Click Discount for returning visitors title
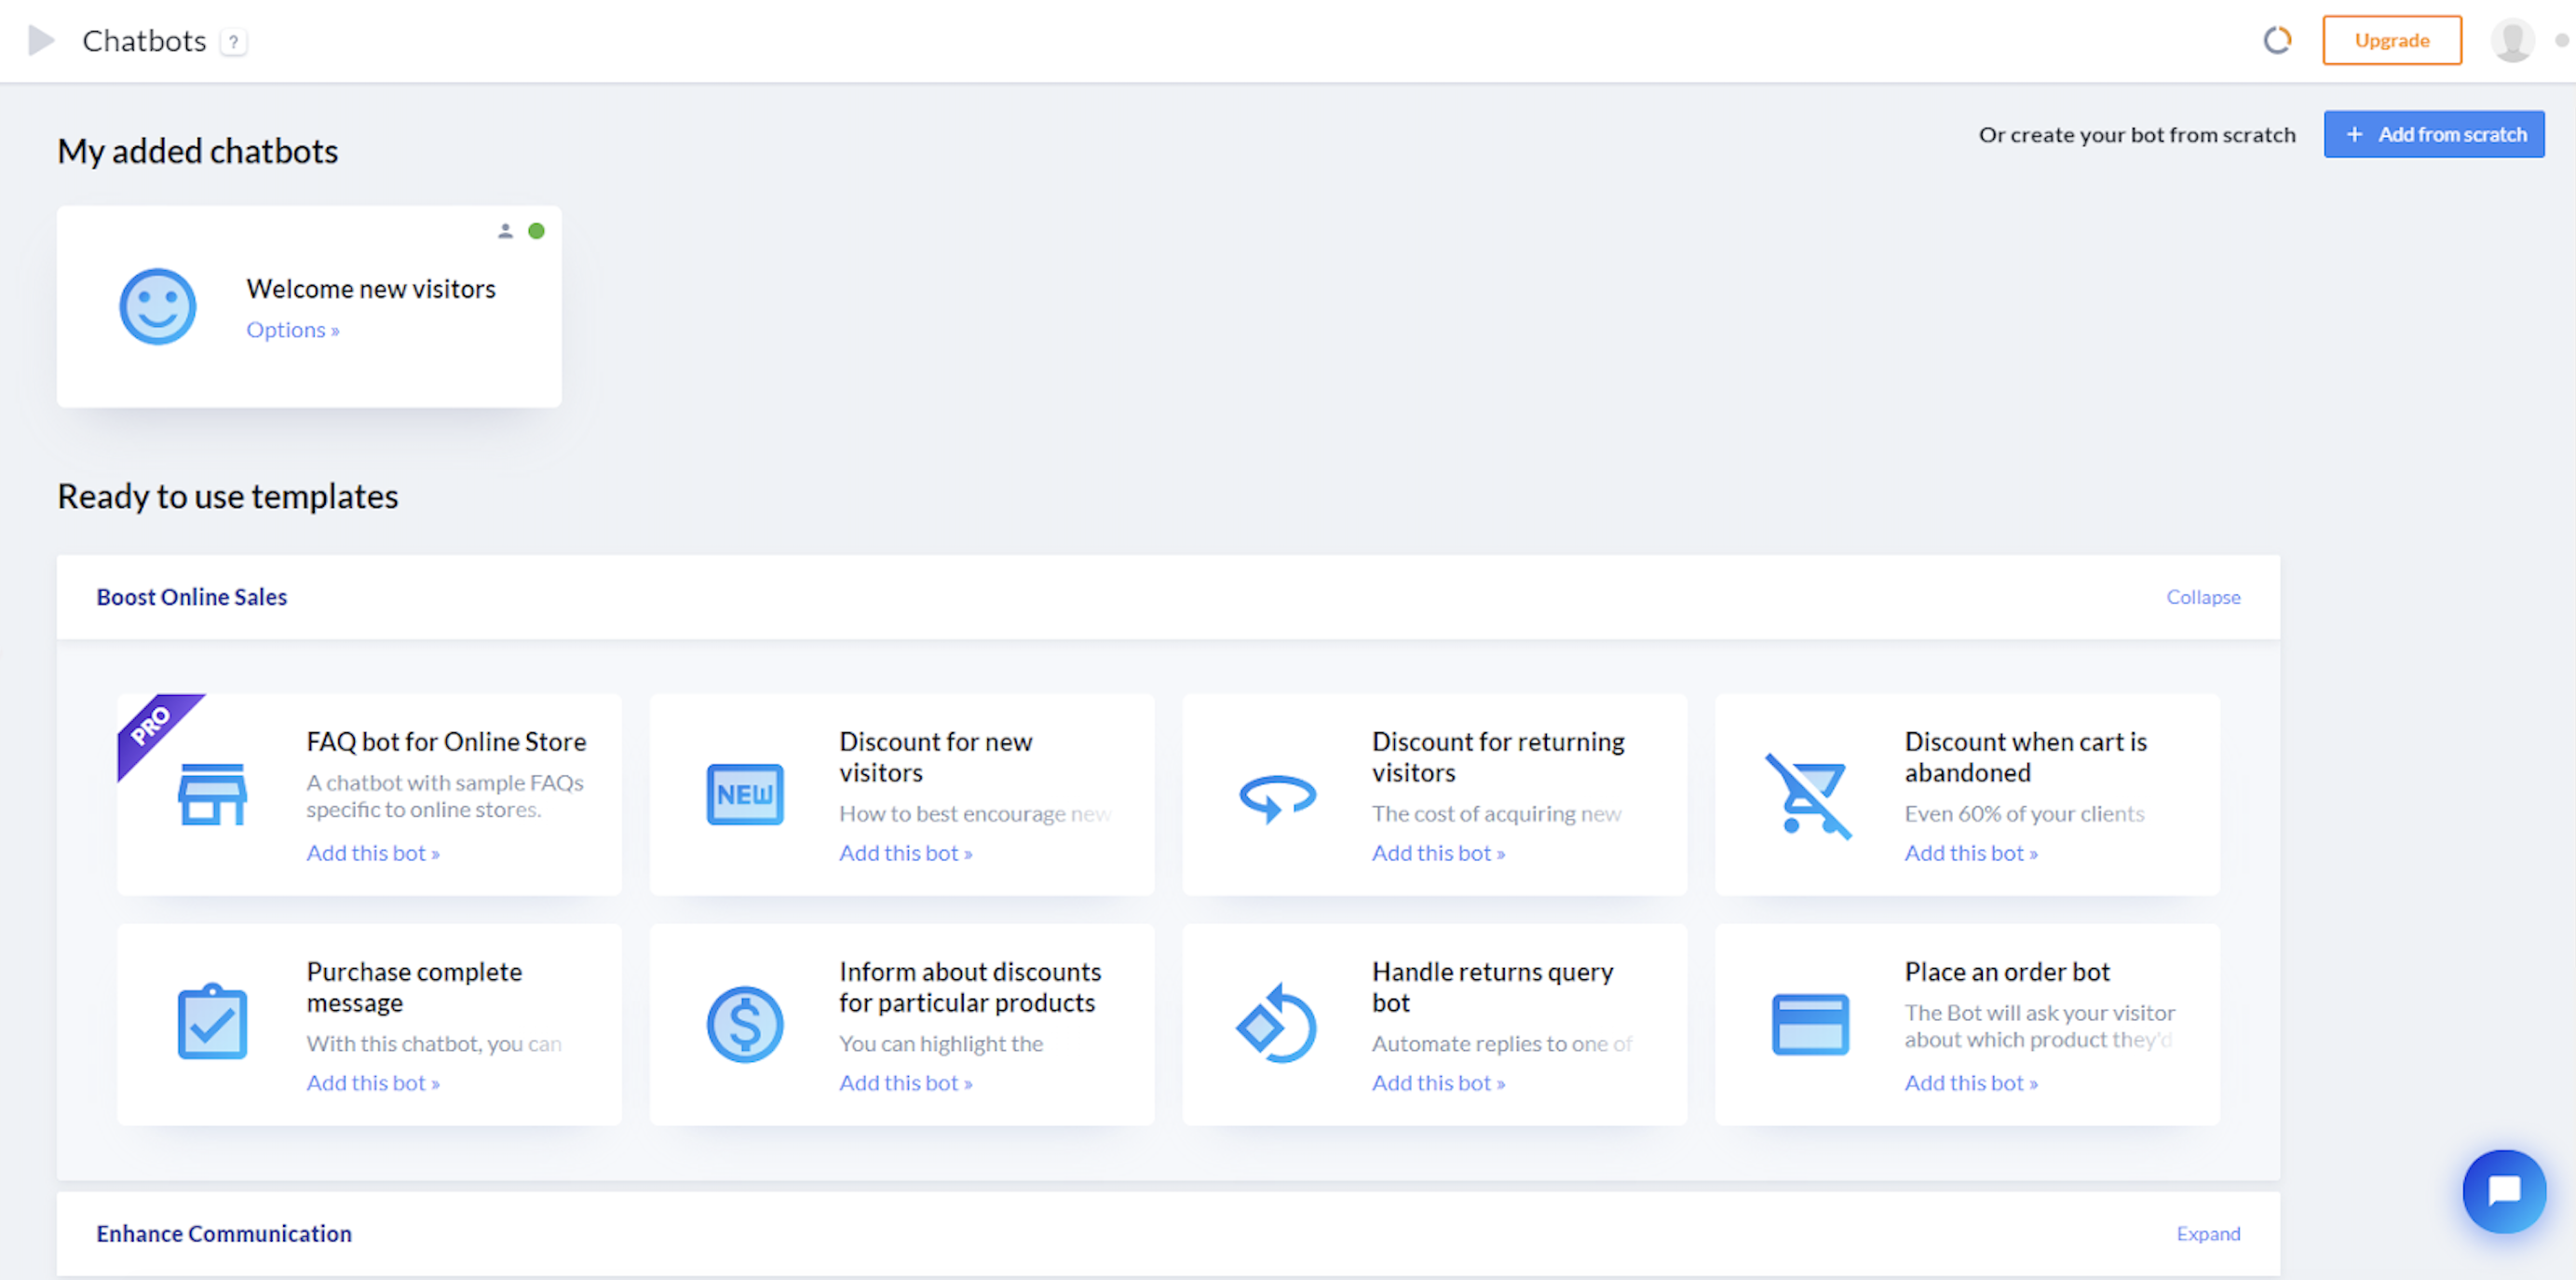2576x1280 pixels. pyautogui.click(x=1498, y=757)
